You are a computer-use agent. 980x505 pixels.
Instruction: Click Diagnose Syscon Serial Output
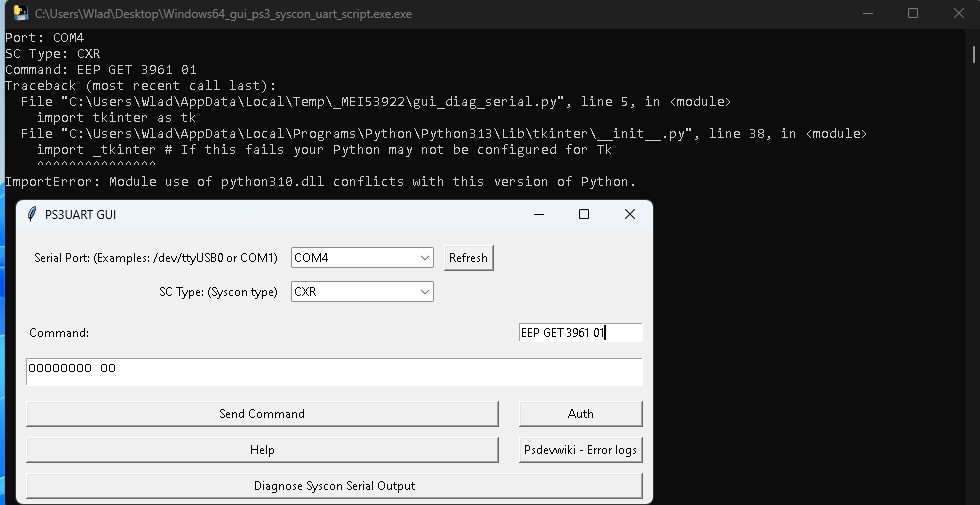click(x=334, y=486)
